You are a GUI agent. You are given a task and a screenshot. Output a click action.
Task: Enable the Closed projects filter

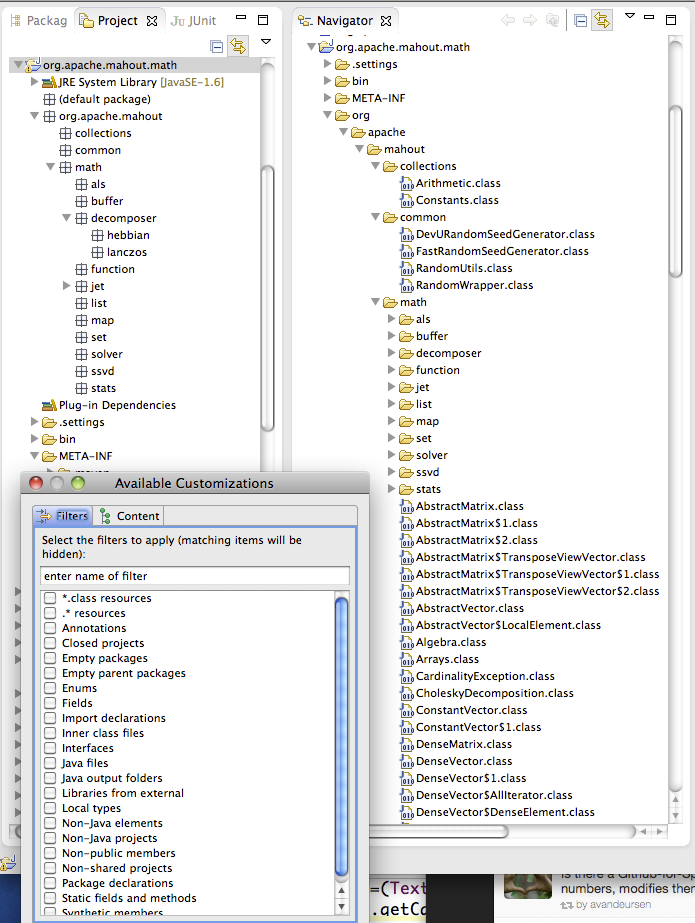click(x=51, y=643)
